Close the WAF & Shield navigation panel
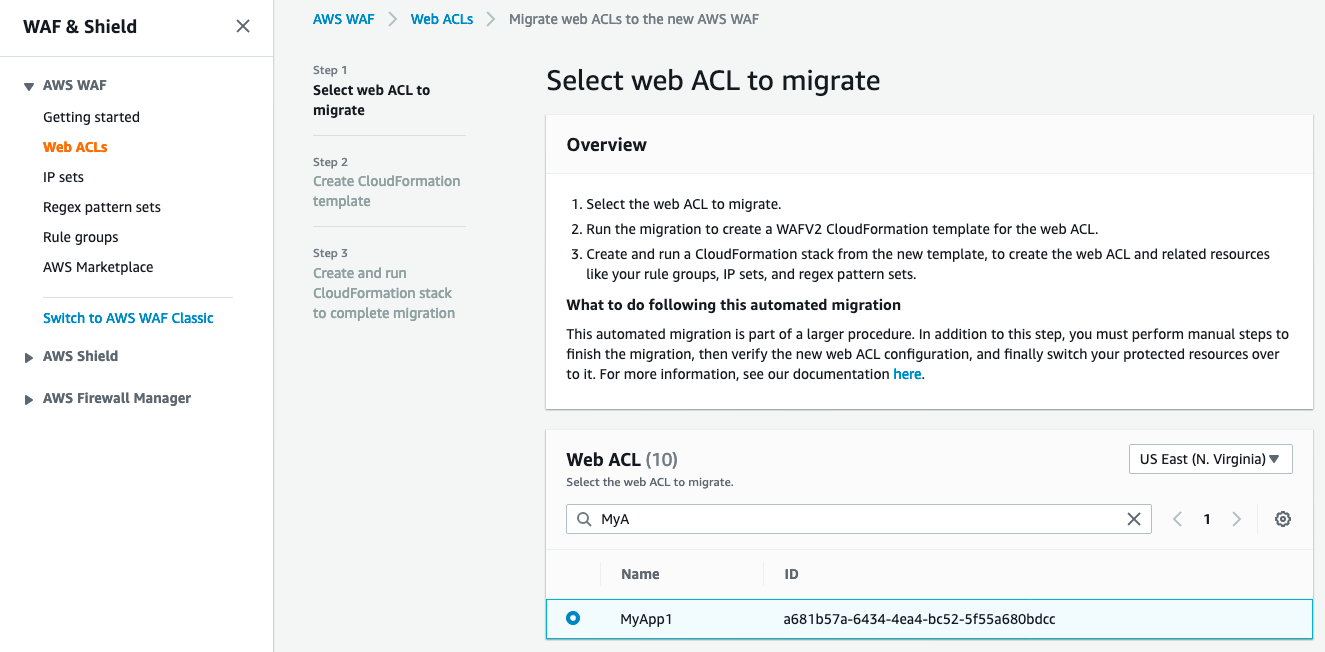Image resolution: width=1325 pixels, height=652 pixels. [x=242, y=26]
